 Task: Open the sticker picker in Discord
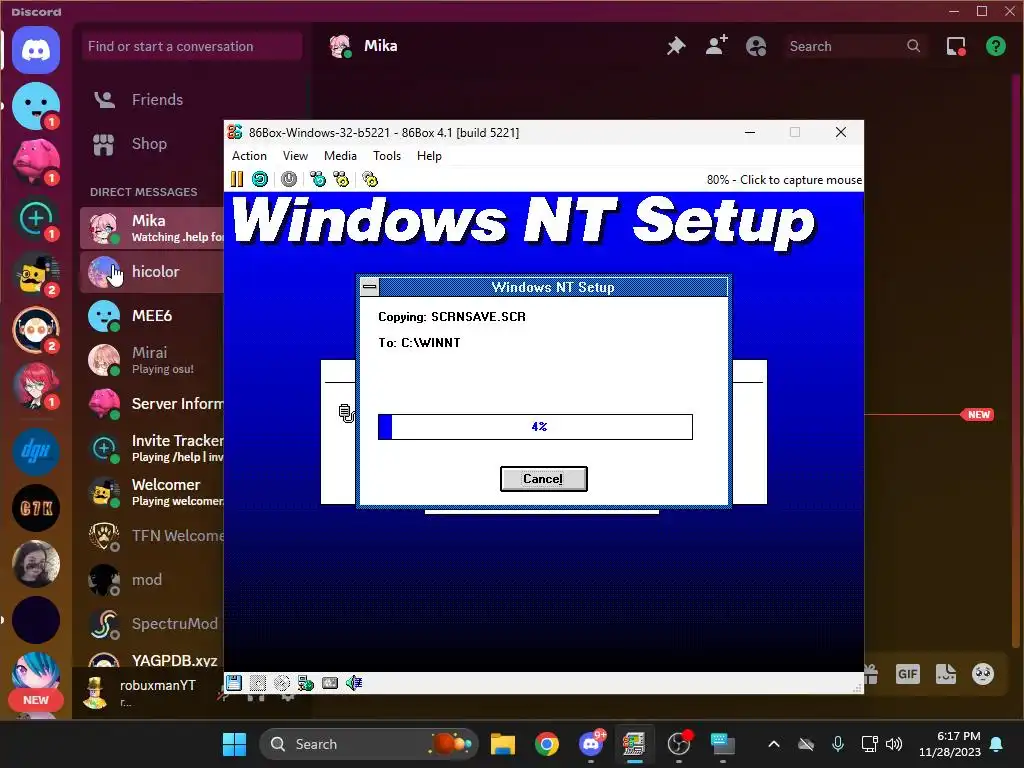pos(946,673)
